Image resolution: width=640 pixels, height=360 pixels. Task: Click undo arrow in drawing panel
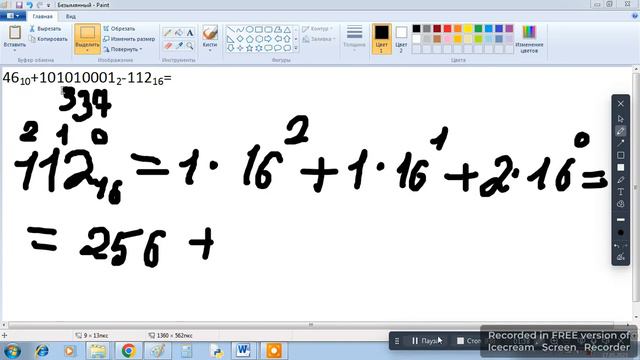point(618,246)
